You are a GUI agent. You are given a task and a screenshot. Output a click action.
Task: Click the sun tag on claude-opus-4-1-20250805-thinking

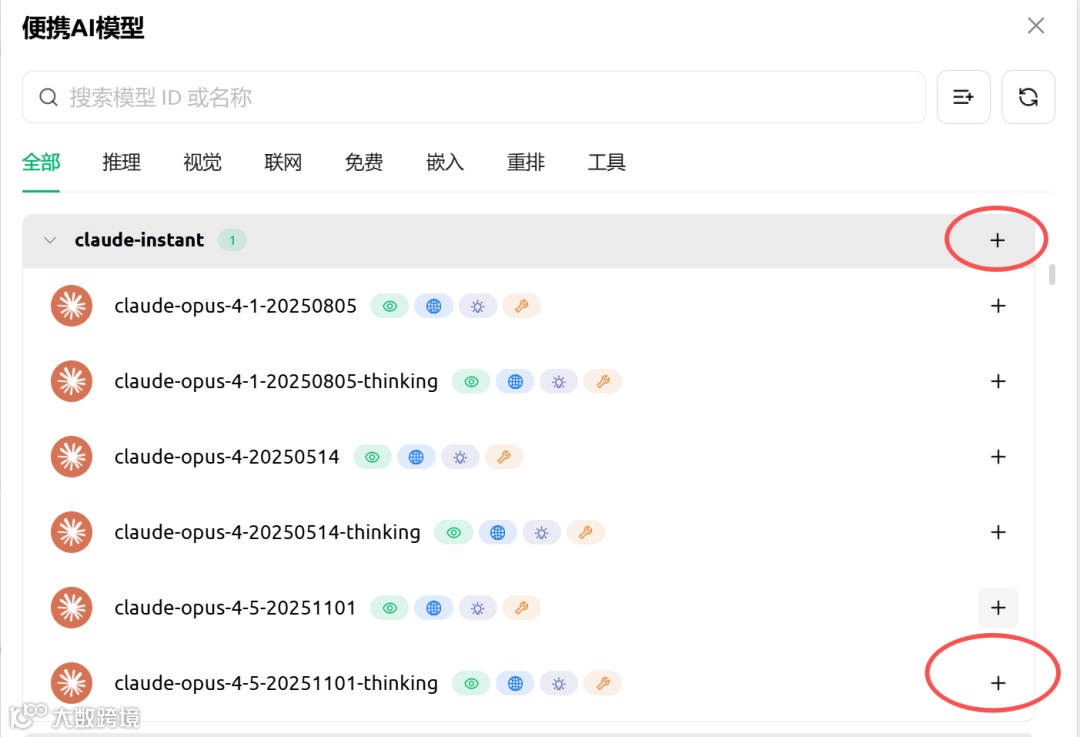click(x=559, y=382)
